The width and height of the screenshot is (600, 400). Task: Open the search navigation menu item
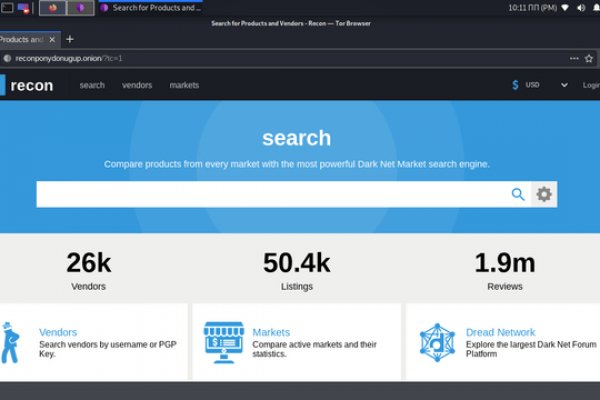(92, 85)
